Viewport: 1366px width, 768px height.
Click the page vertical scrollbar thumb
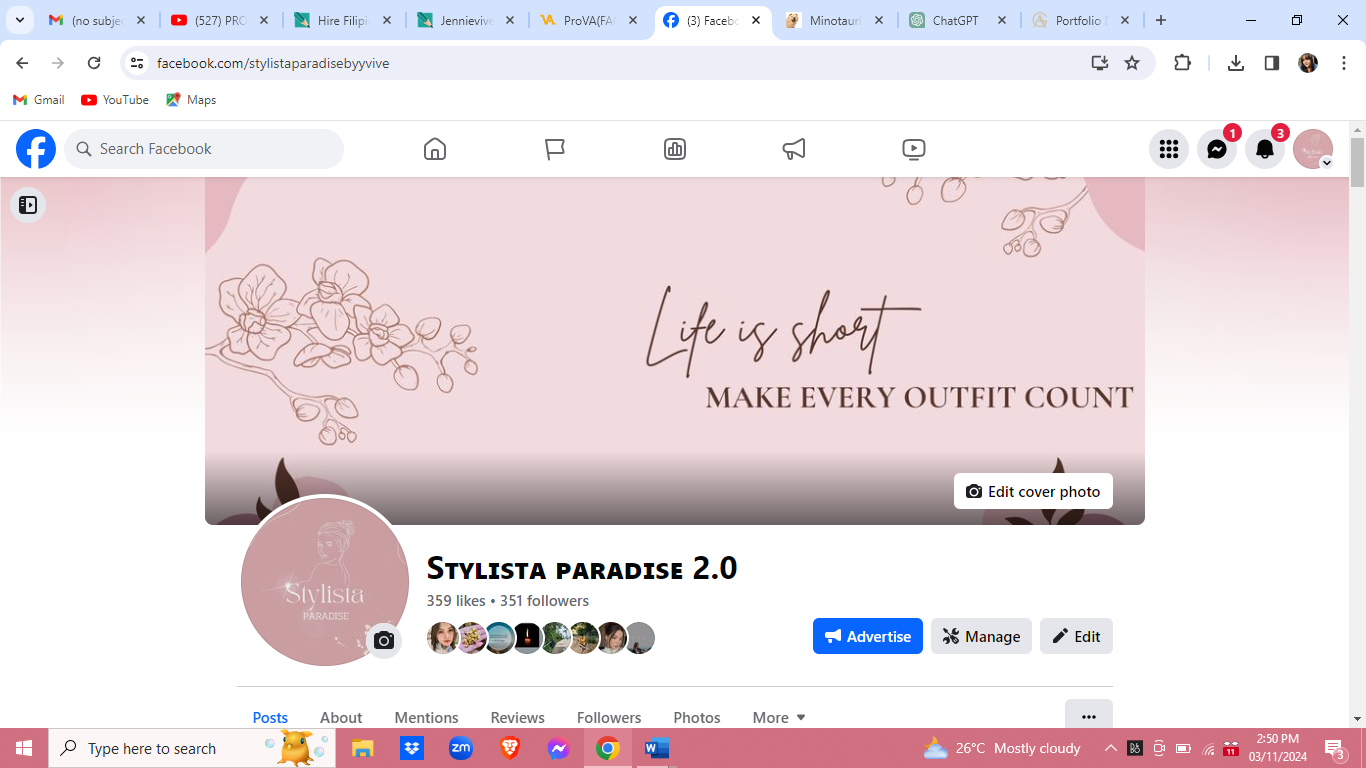[1357, 162]
